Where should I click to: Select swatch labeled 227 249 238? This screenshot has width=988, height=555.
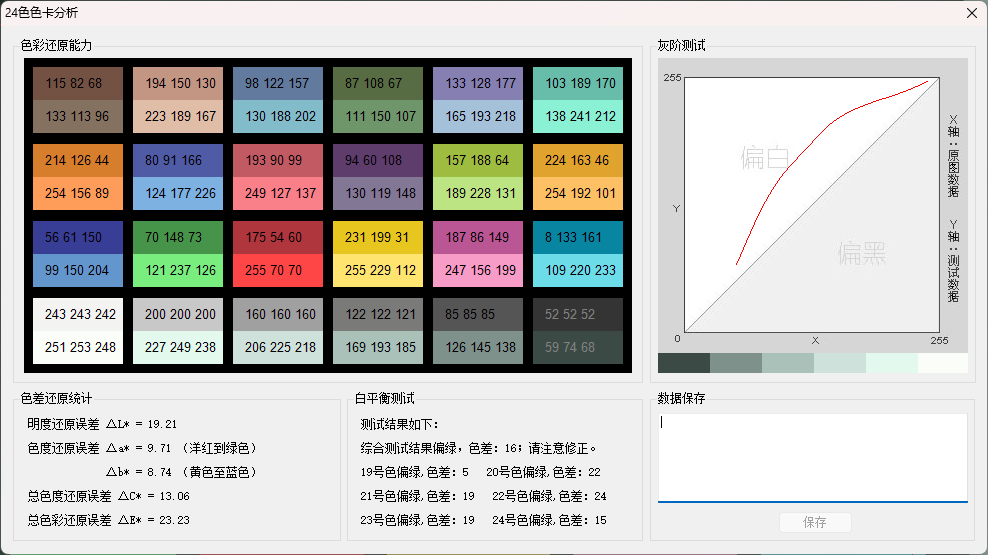click(178, 347)
